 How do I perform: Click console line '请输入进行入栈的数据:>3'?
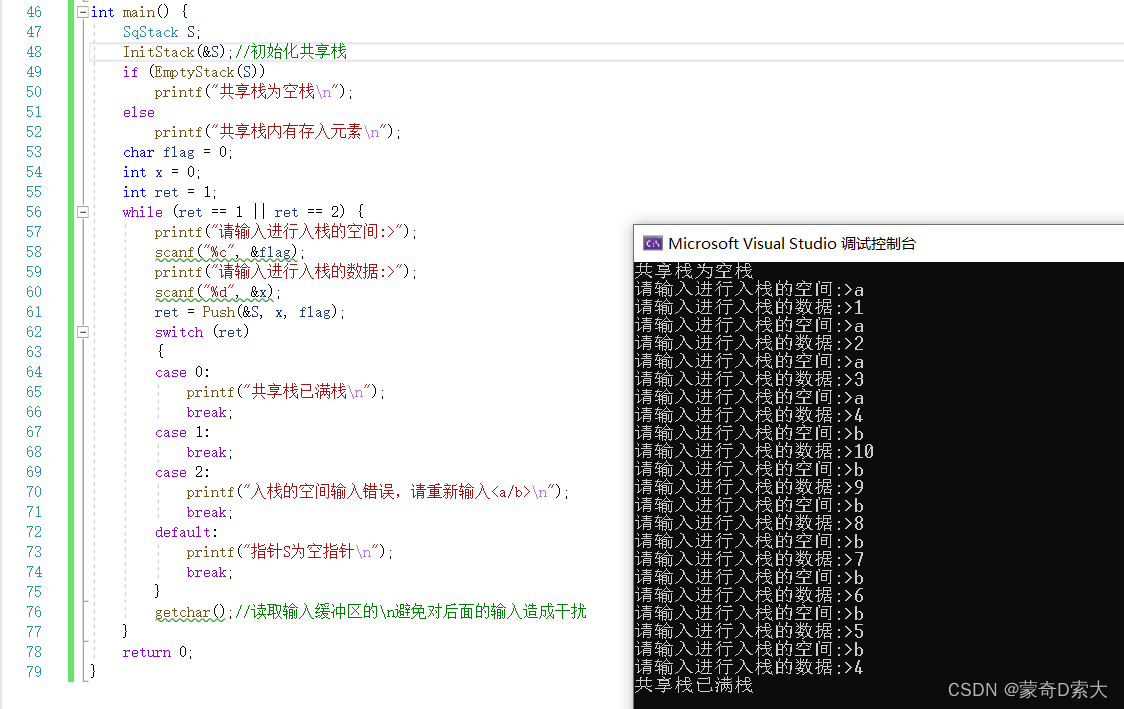click(749, 379)
